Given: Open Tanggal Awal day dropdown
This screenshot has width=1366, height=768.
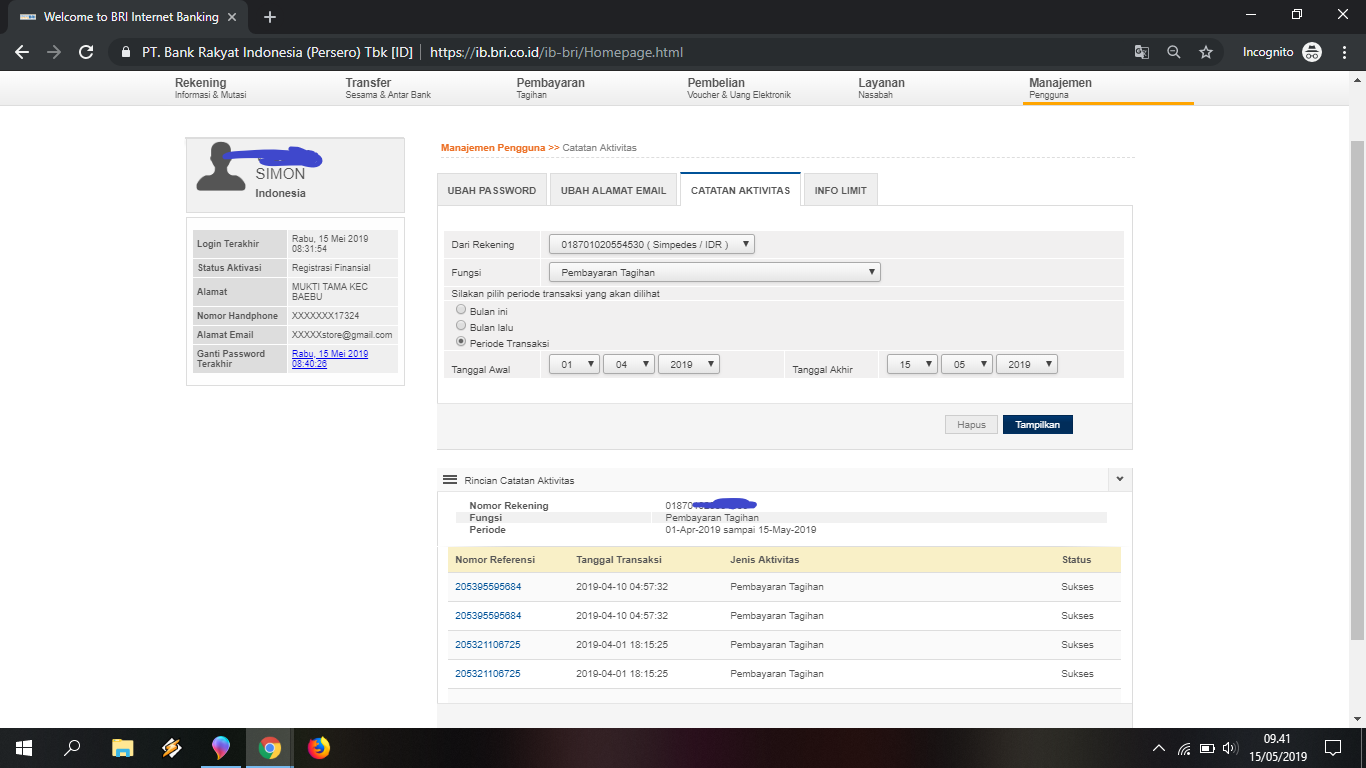Looking at the screenshot, I should [574, 365].
